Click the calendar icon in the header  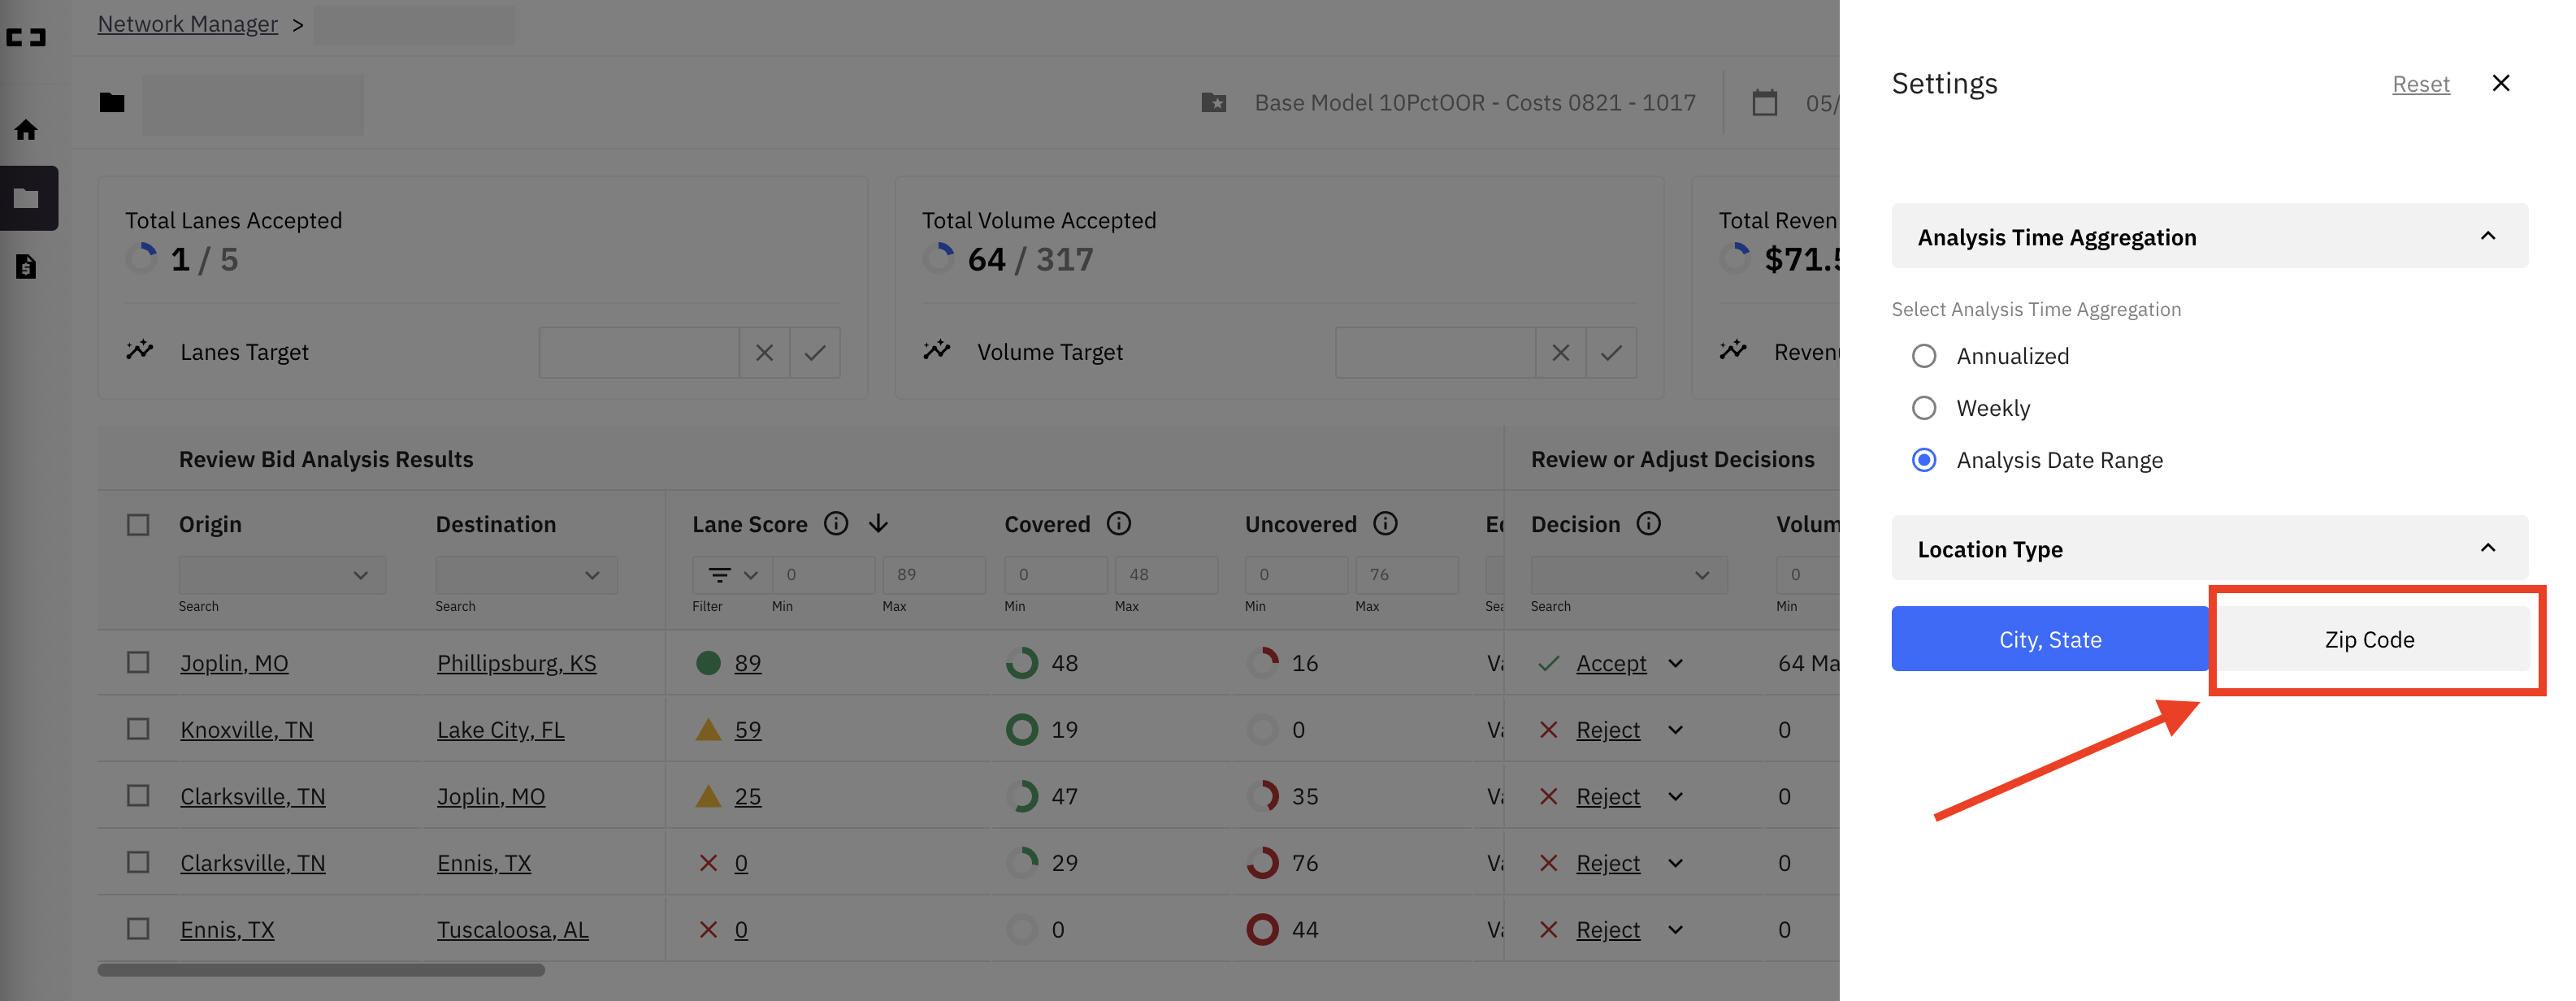click(1765, 103)
